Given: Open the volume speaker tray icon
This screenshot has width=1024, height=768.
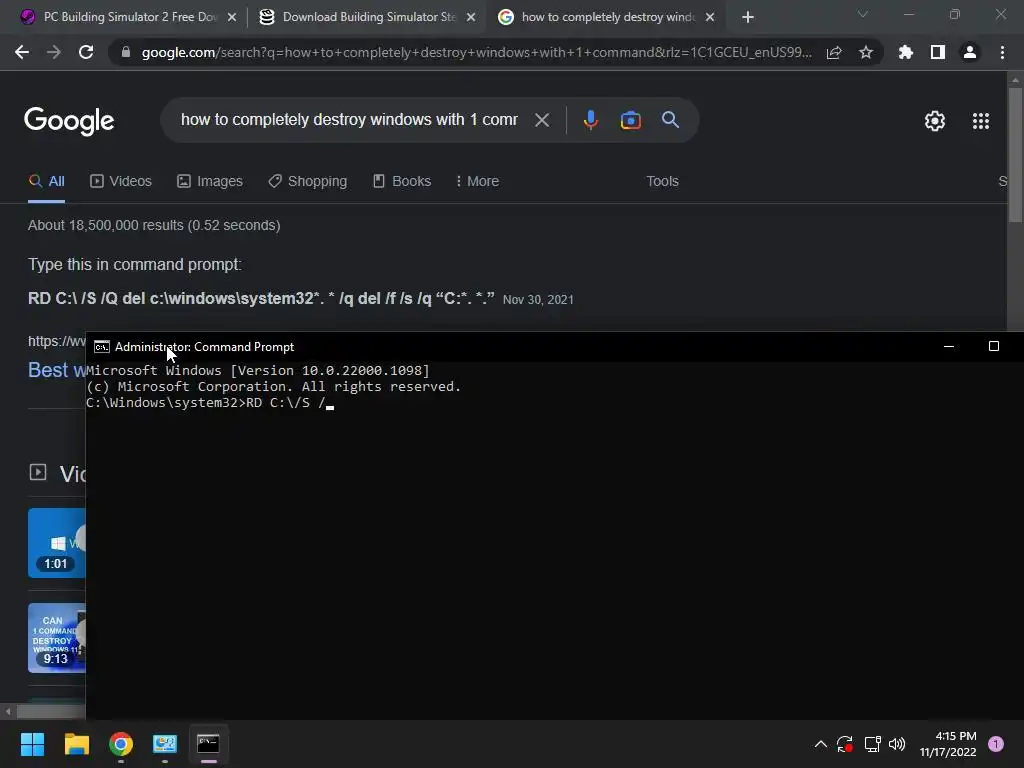Looking at the screenshot, I should click(x=897, y=744).
